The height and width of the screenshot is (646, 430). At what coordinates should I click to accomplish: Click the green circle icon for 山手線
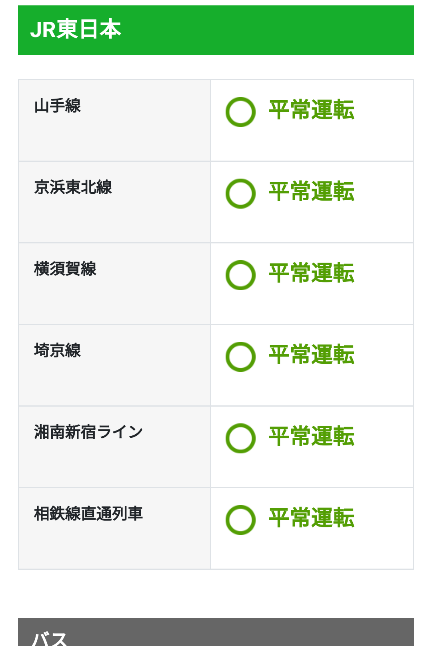(241, 112)
